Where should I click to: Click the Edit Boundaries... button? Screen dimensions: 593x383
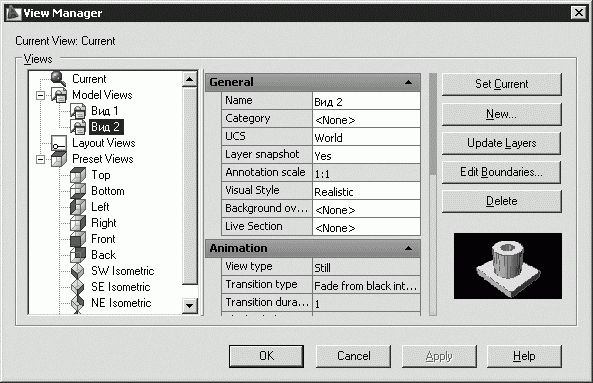pos(501,172)
